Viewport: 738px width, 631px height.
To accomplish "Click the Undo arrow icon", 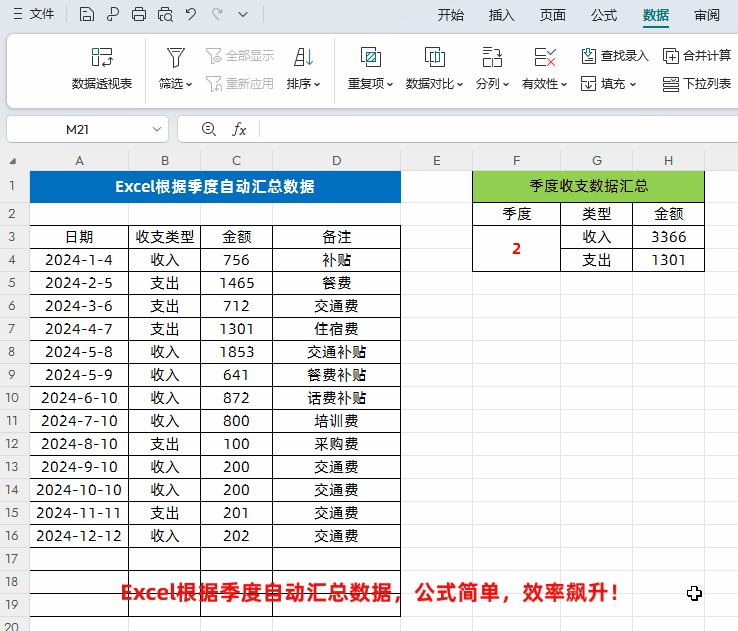I will pos(191,14).
